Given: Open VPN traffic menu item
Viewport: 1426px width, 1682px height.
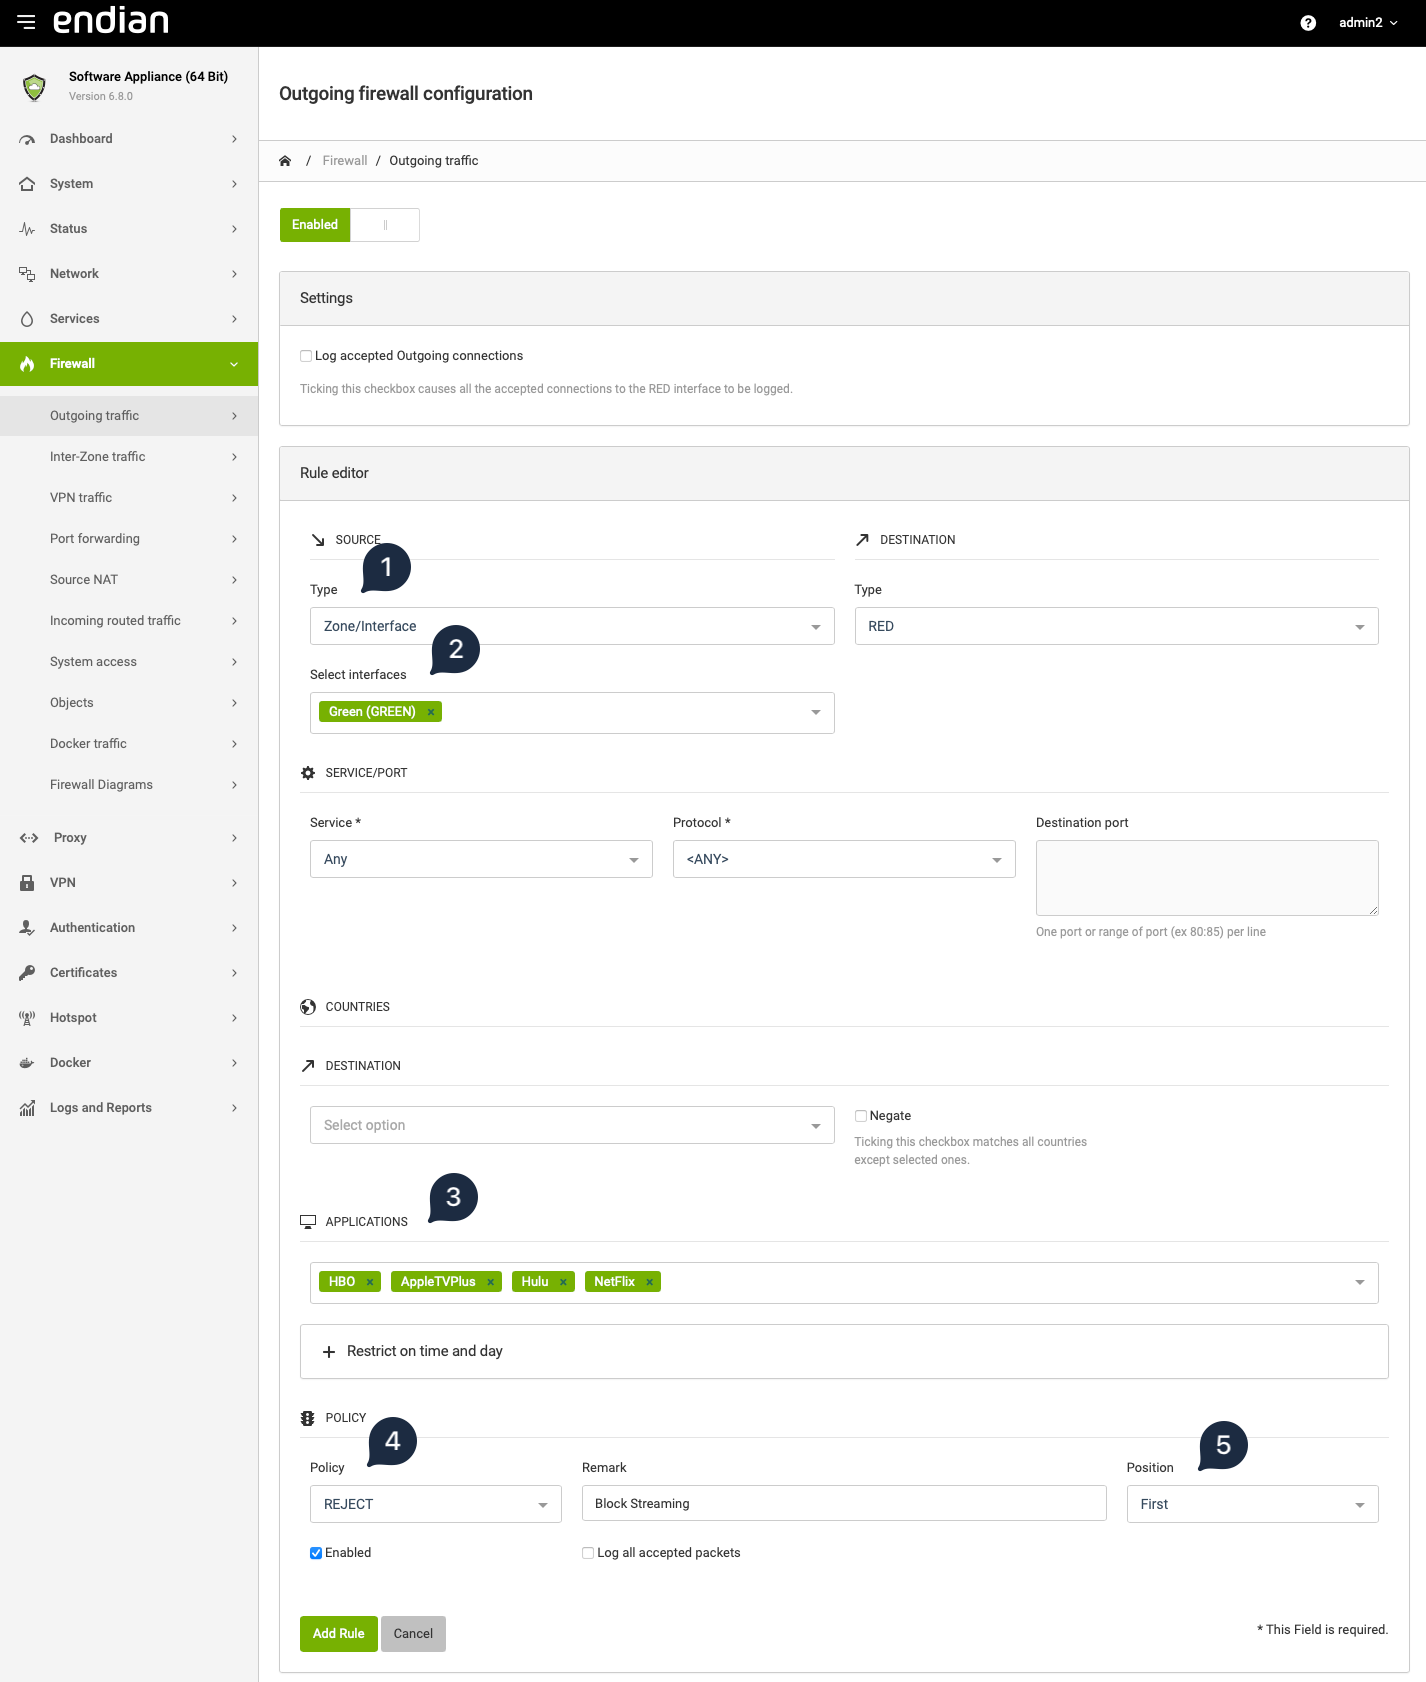Looking at the screenshot, I should 129,498.
